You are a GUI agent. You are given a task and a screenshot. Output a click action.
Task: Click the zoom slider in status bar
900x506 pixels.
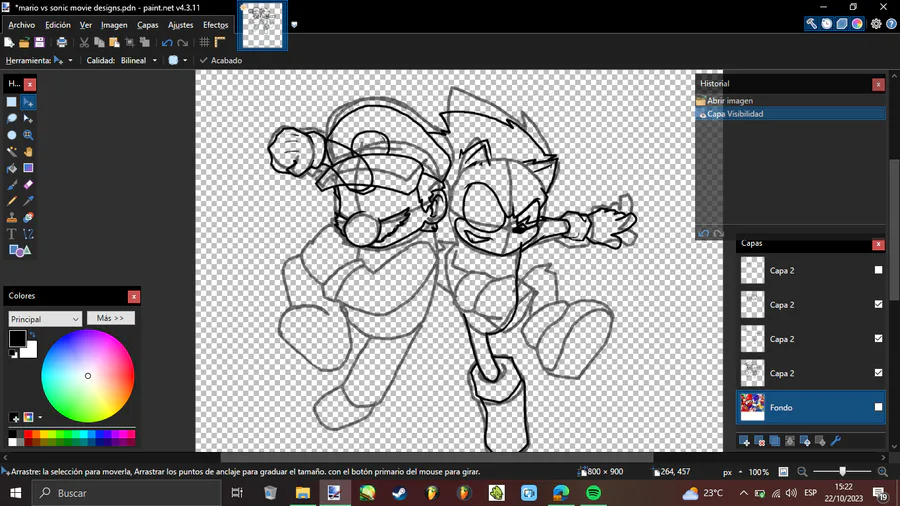pyautogui.click(x=842, y=472)
